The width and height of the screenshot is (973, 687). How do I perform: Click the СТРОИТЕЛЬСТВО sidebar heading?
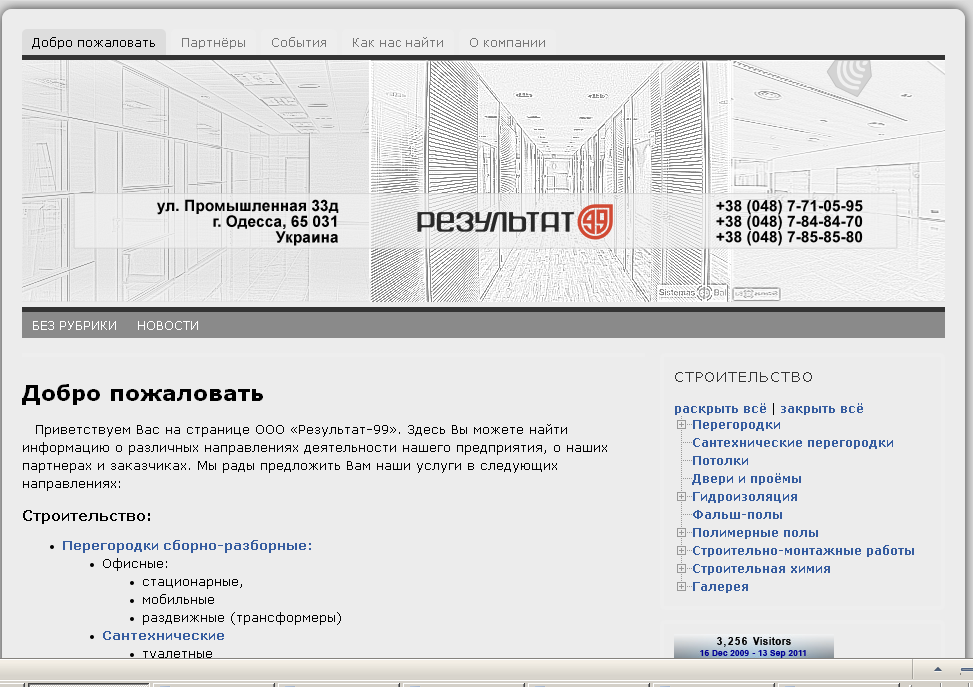(x=743, y=377)
